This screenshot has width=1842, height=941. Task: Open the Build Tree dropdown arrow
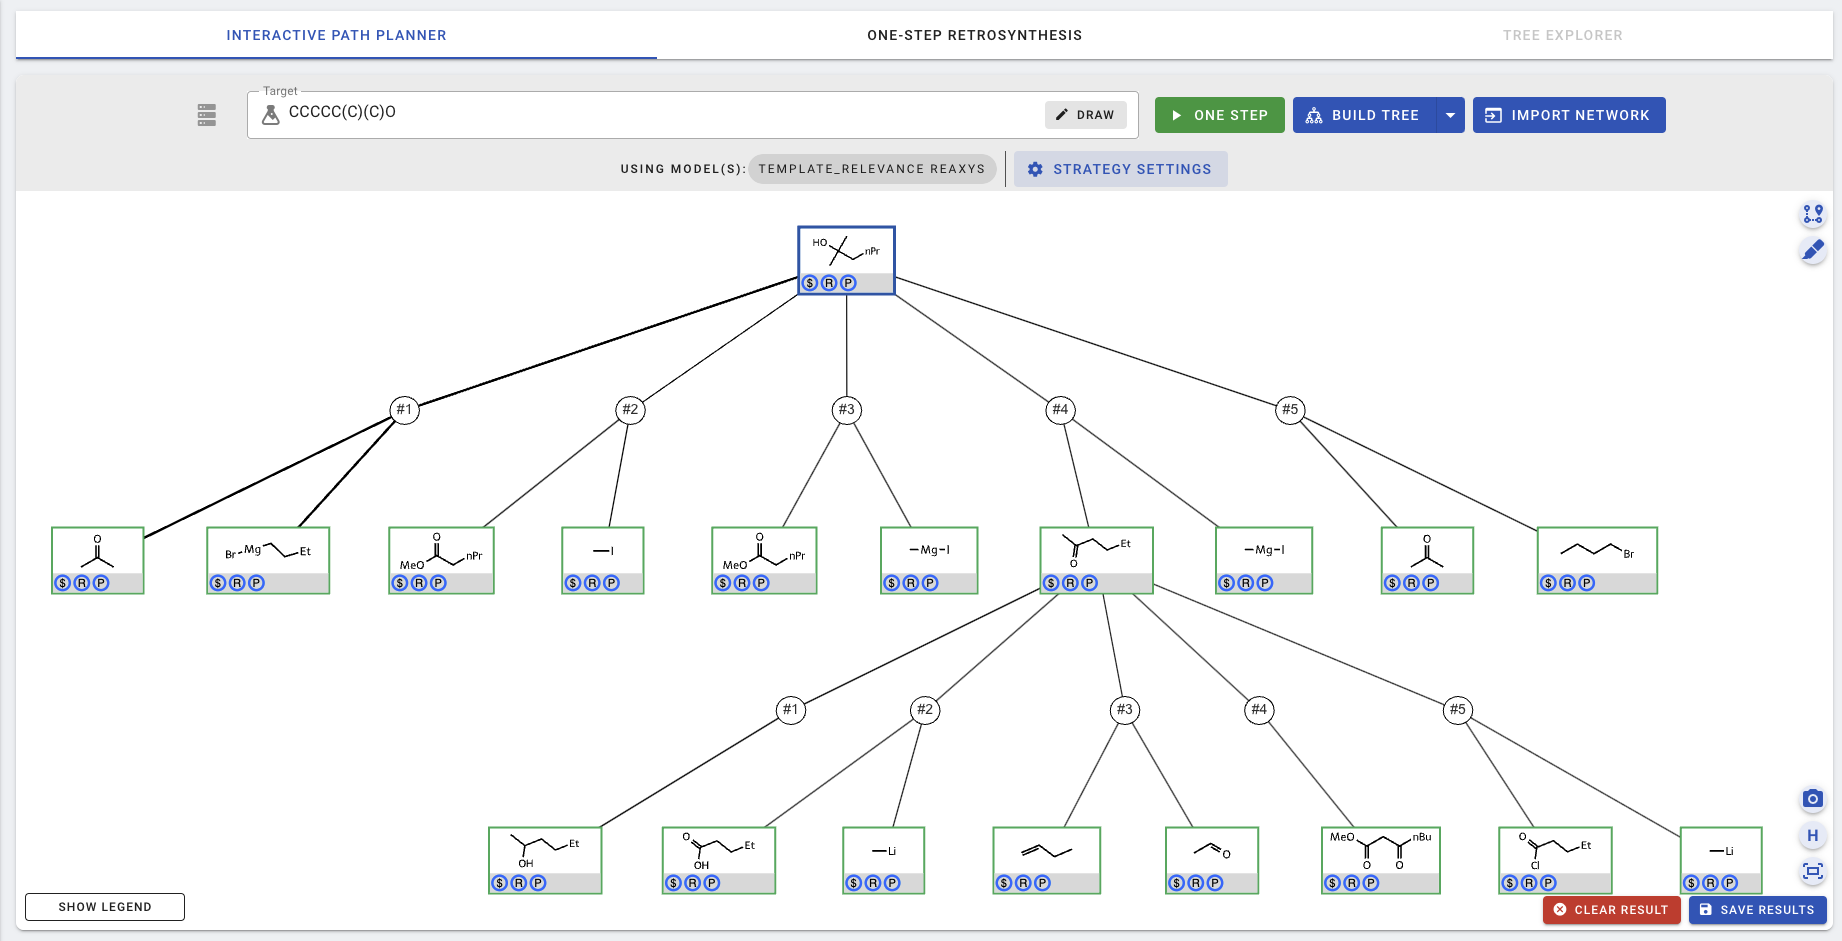(x=1450, y=115)
